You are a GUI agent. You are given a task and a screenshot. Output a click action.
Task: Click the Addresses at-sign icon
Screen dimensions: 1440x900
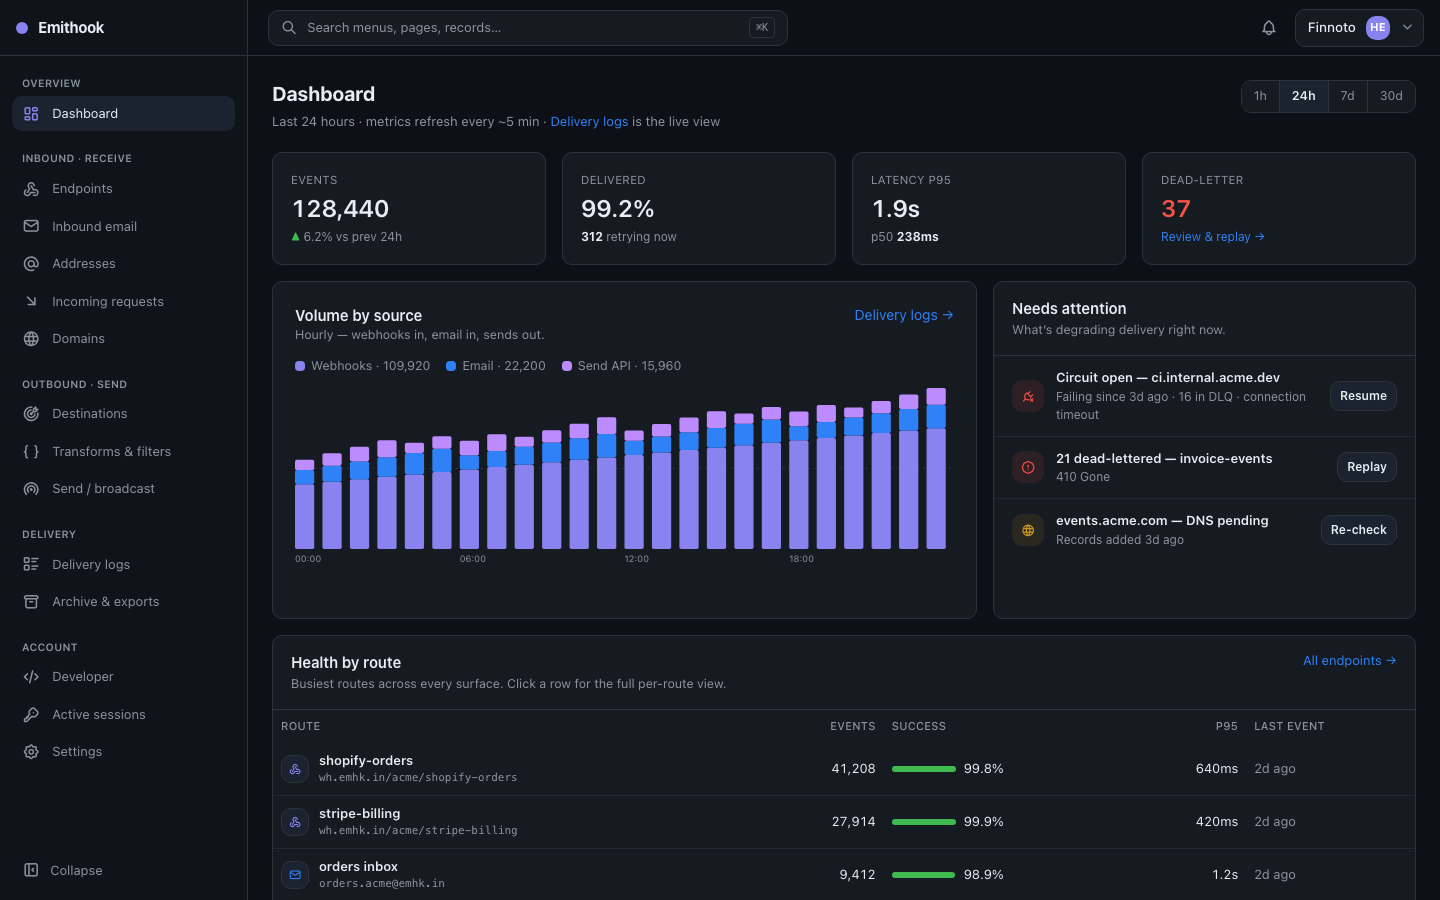pyautogui.click(x=31, y=264)
